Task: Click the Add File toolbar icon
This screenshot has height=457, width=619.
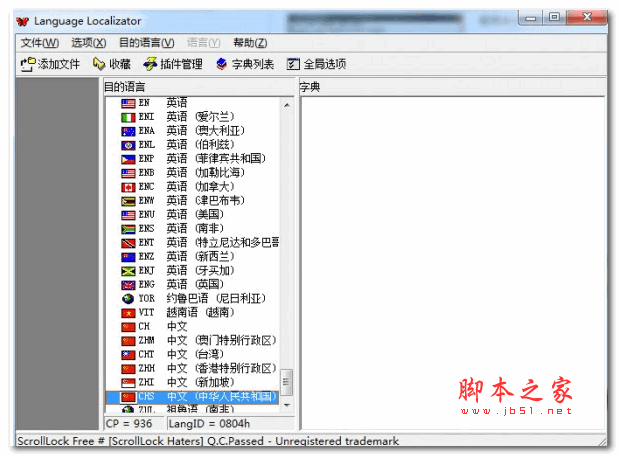Action: click(28, 64)
